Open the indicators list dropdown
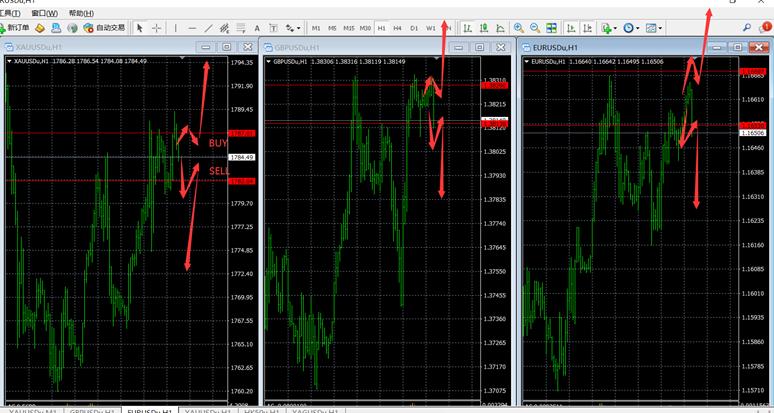 [609, 28]
